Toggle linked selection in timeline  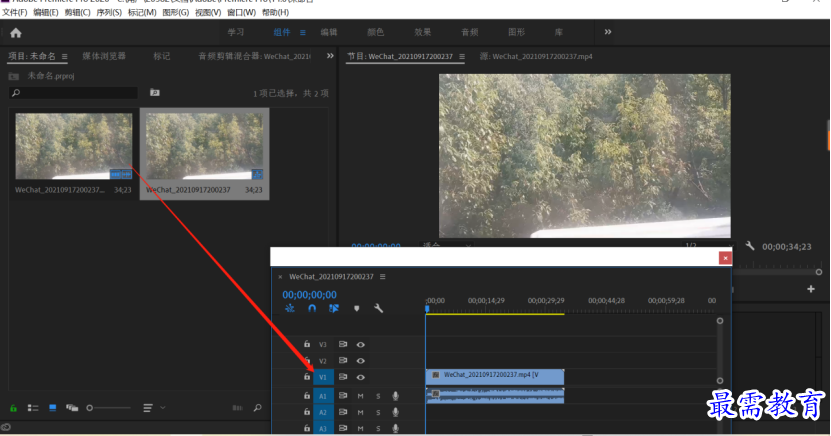[333, 308]
